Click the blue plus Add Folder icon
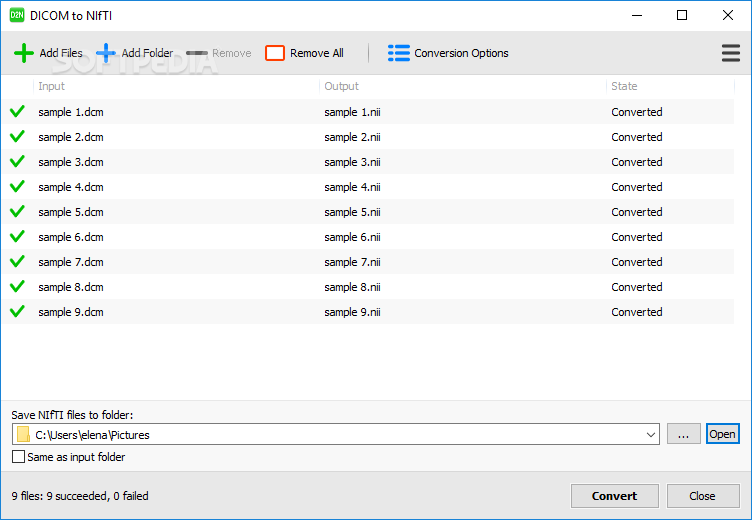 106,53
